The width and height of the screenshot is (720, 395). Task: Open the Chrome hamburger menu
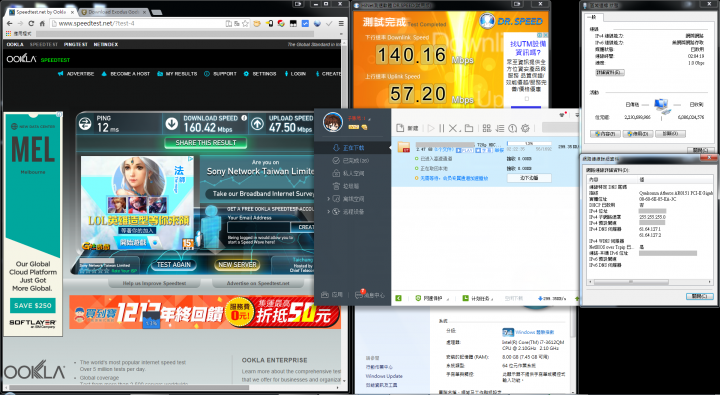click(x=341, y=23)
